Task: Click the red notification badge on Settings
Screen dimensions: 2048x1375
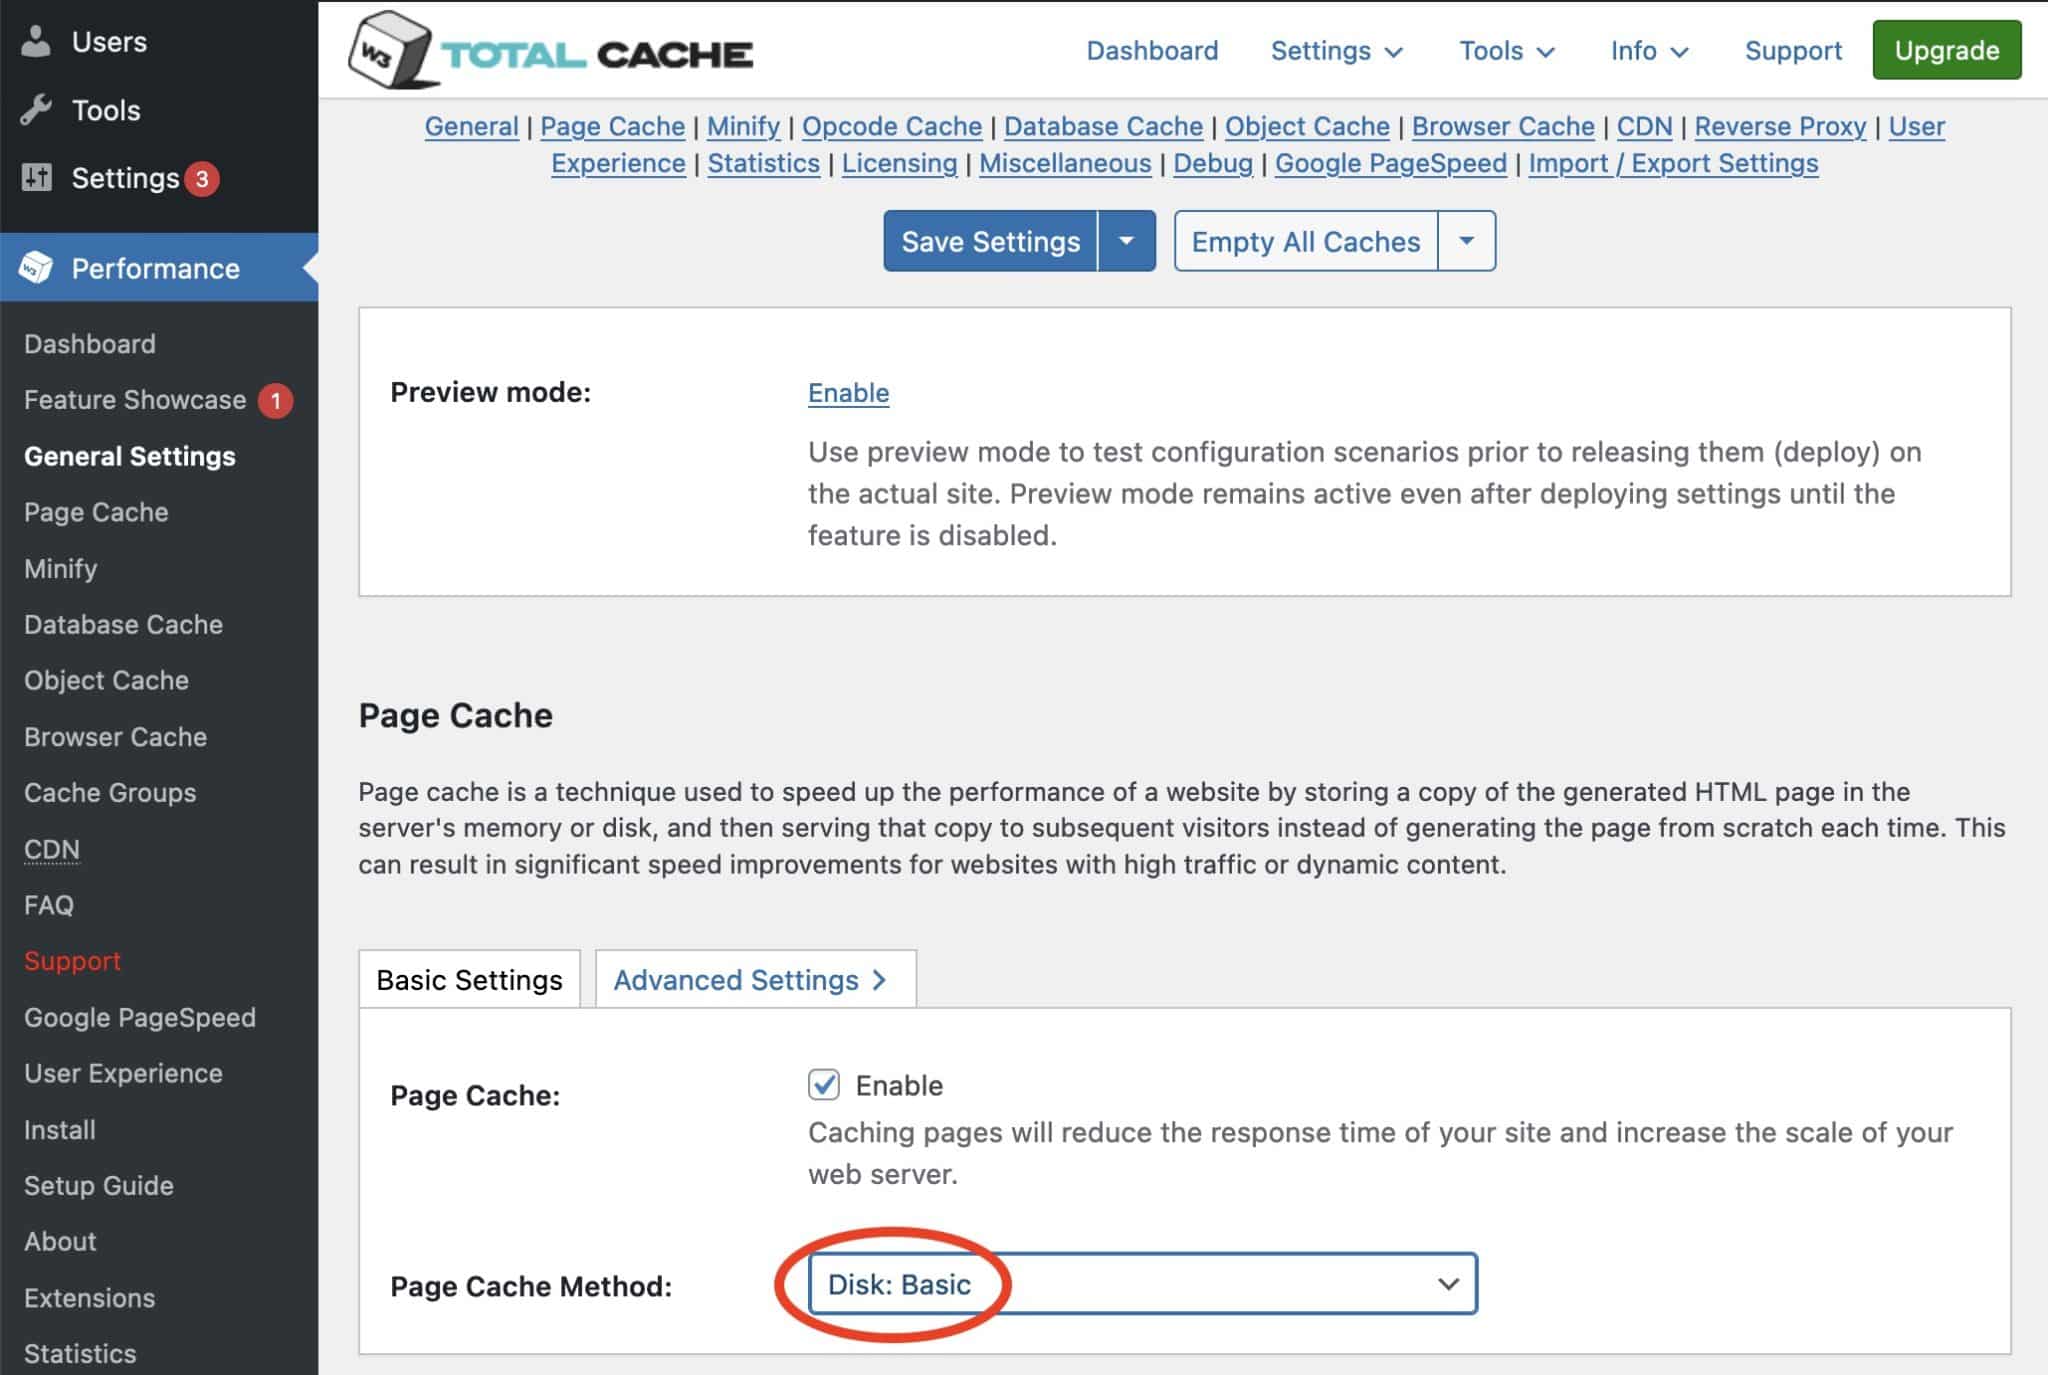Action: 202,178
